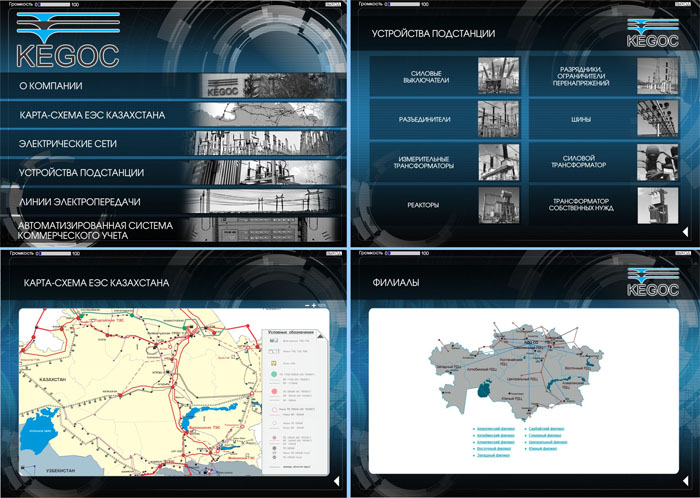Open КАРТА-СХЕМА ЕЭС КАЗАХСТАНА menu entry
The width and height of the screenshot is (700, 498).
tap(173, 115)
